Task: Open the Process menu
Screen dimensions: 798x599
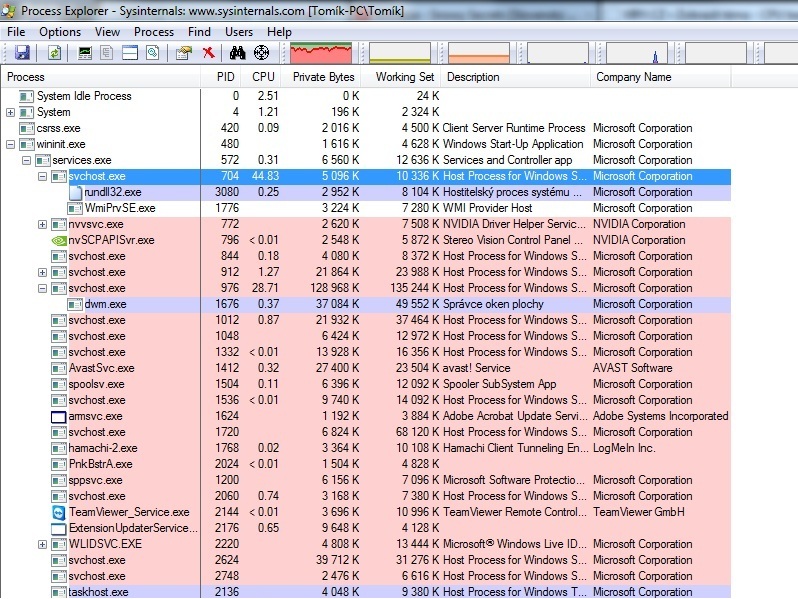Action: coord(154,31)
